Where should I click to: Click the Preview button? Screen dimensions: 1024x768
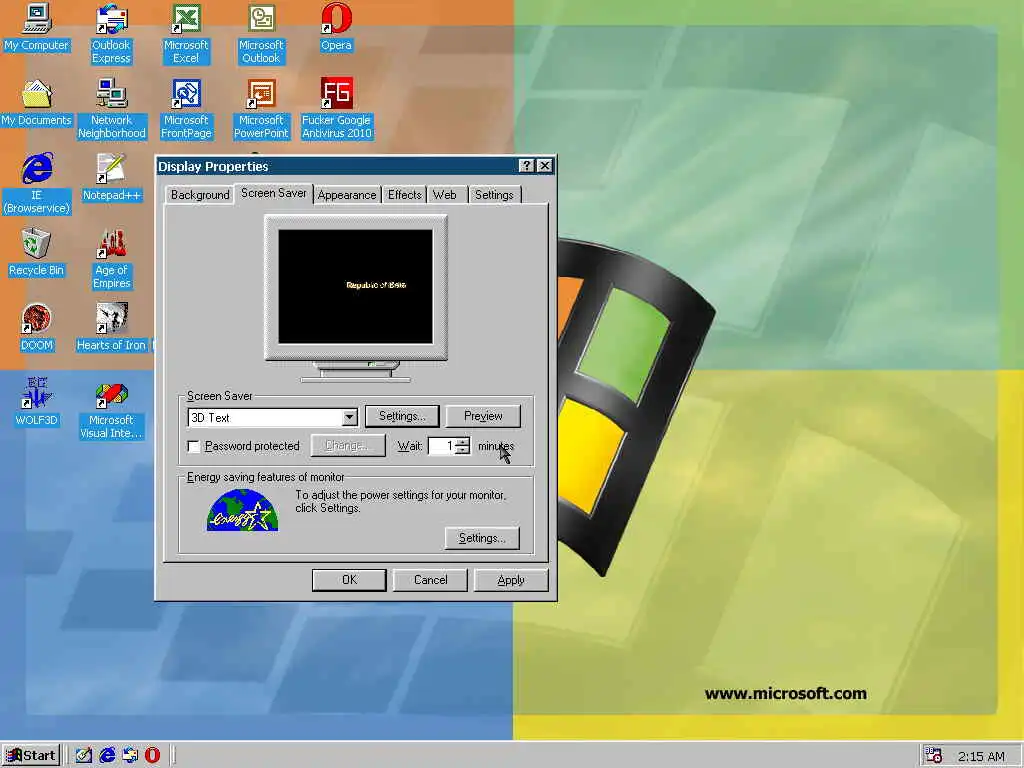pos(483,417)
